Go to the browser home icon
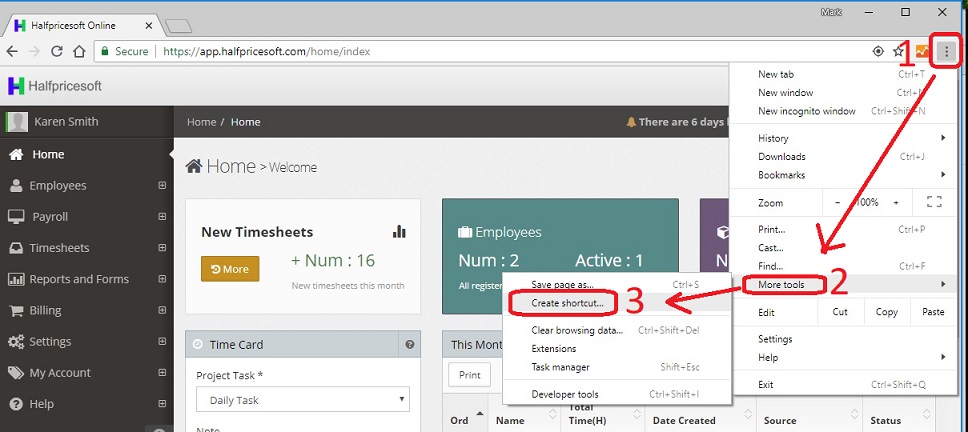The image size is (968, 432). pos(79,51)
